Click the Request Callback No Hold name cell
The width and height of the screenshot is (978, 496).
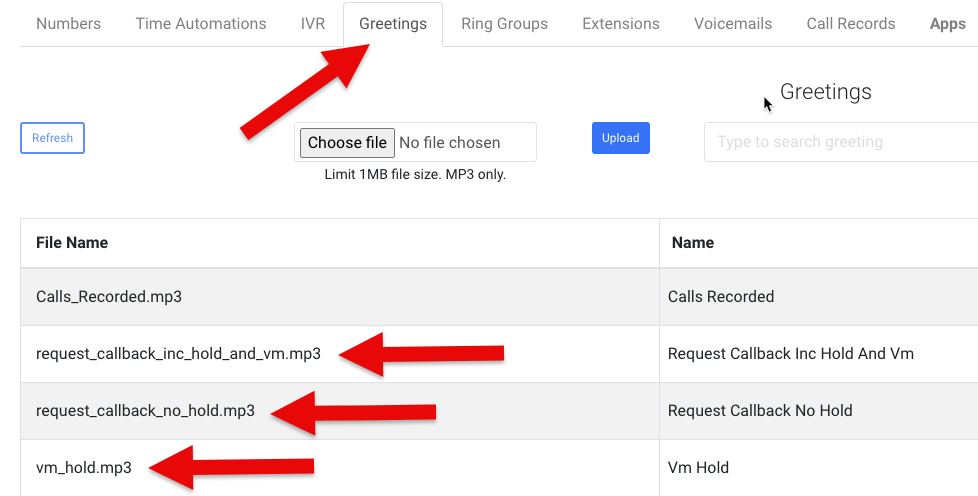pyautogui.click(x=760, y=411)
